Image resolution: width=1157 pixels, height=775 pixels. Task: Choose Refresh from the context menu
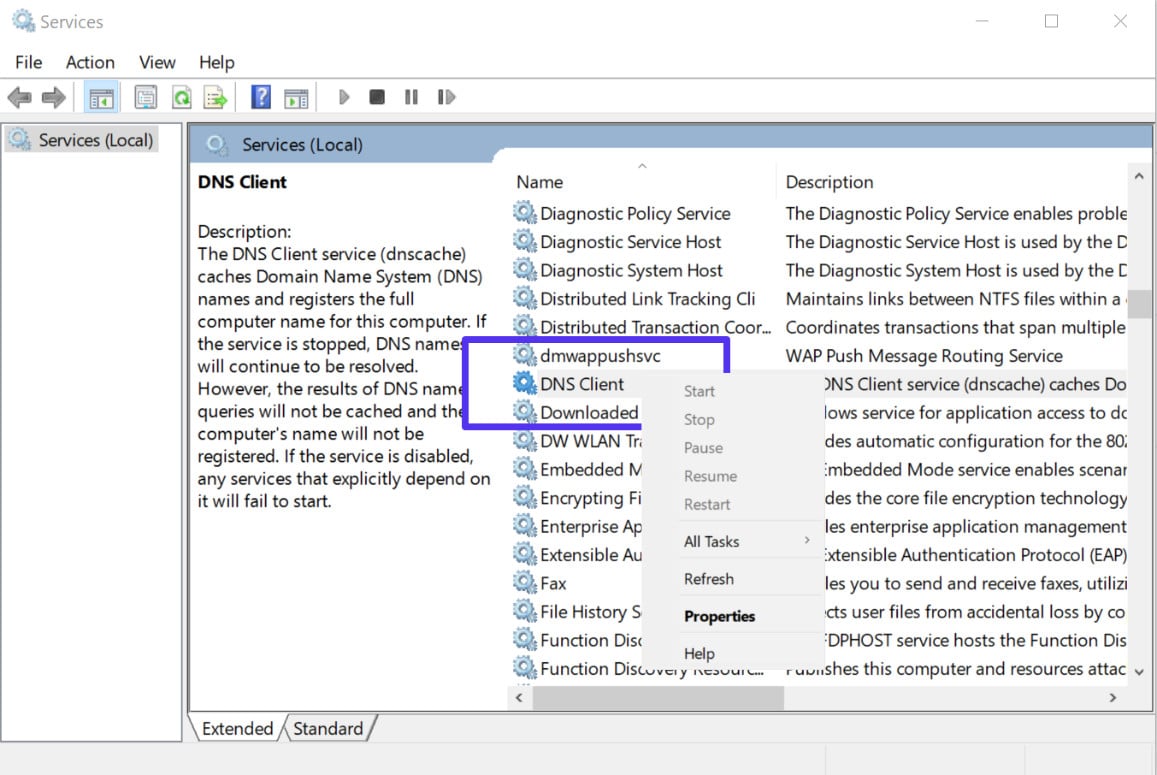[708, 578]
